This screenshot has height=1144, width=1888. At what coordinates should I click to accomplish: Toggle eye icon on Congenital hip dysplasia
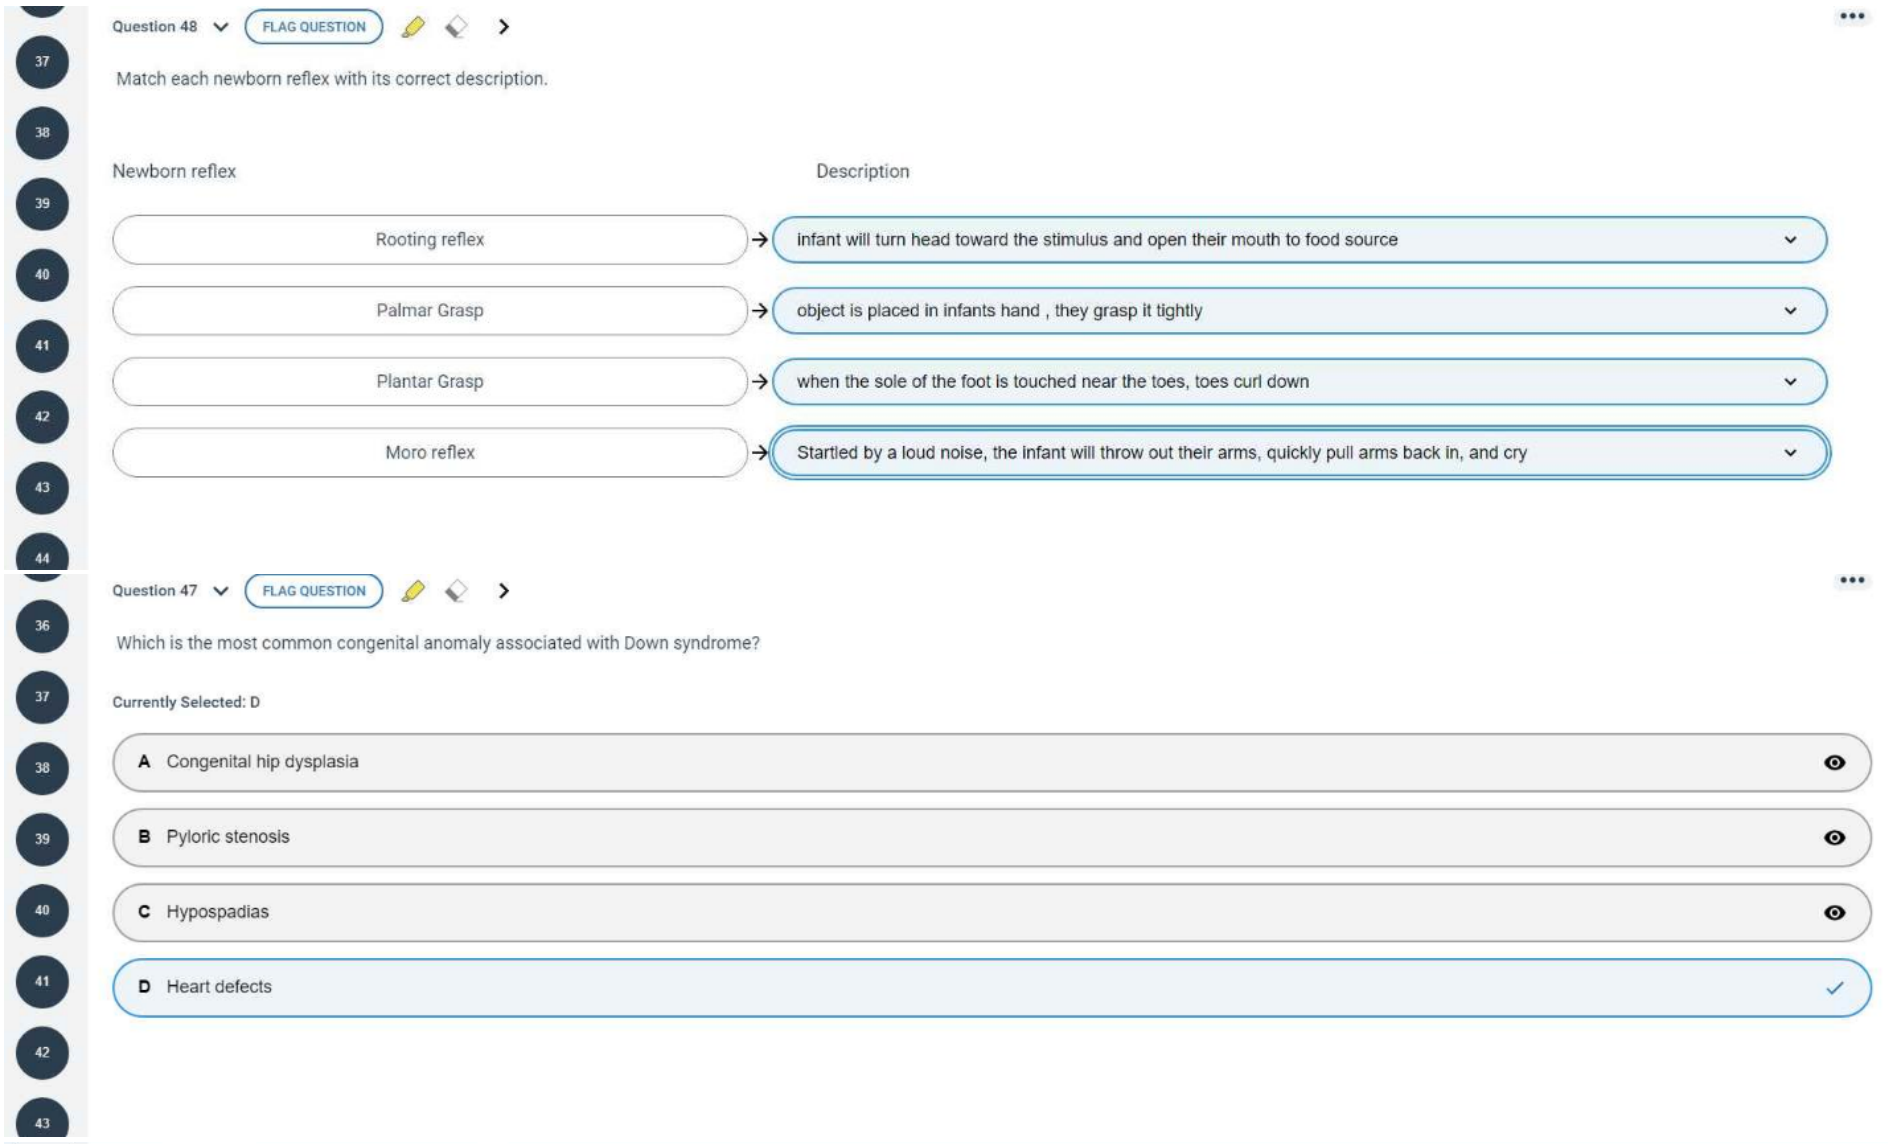[1834, 762]
